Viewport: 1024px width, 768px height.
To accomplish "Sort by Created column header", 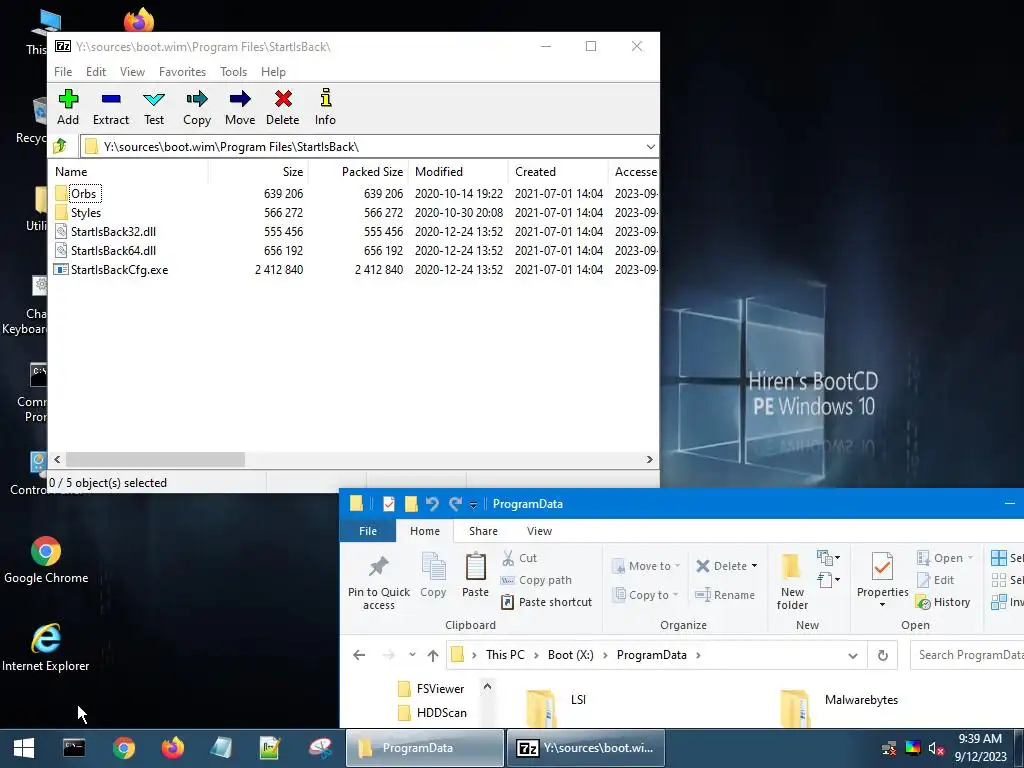I will pyautogui.click(x=558, y=172).
